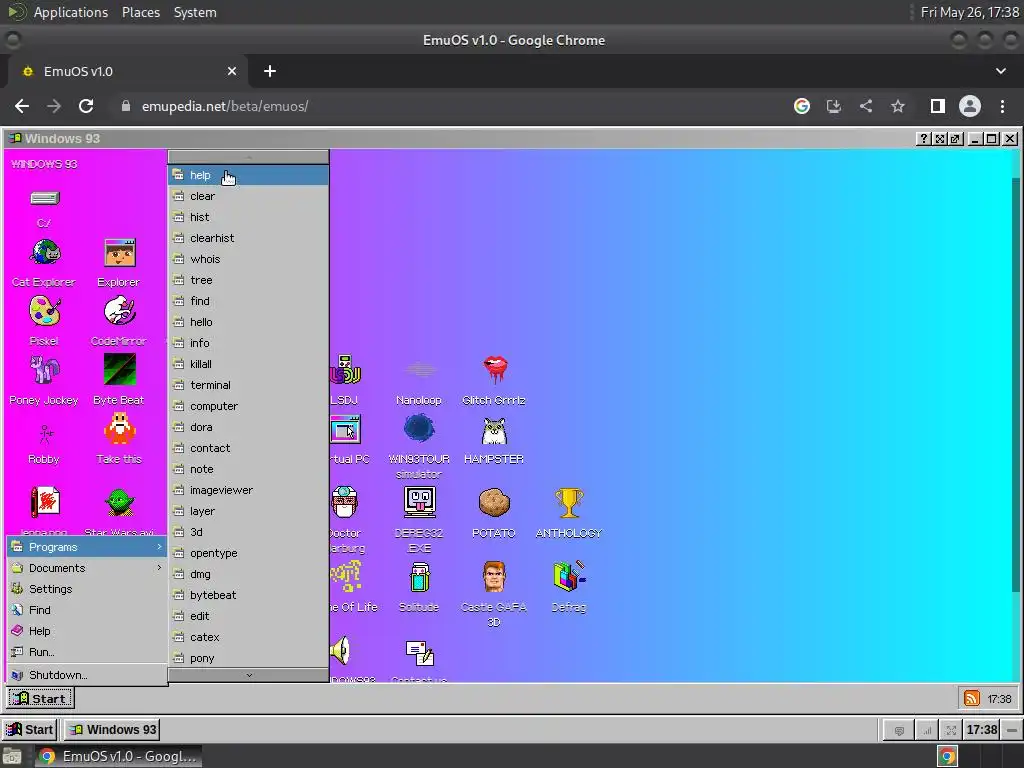Expand the Programs submenu arrow
This screenshot has width=1024, height=768.
(x=159, y=547)
